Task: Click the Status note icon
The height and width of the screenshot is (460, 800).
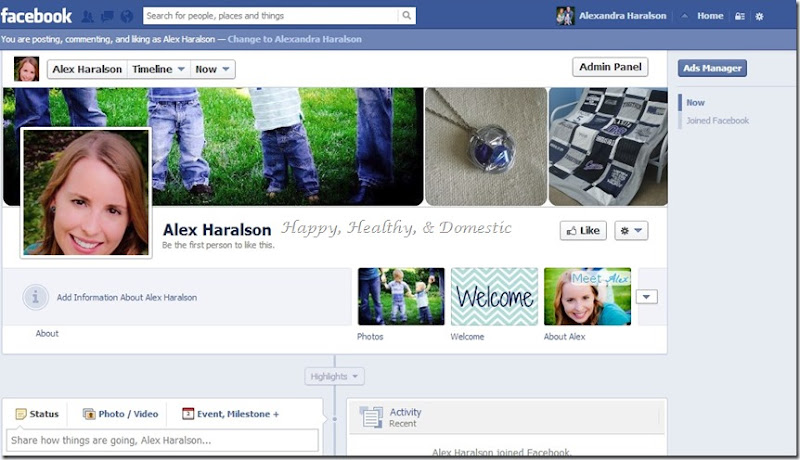Action: coord(21,414)
